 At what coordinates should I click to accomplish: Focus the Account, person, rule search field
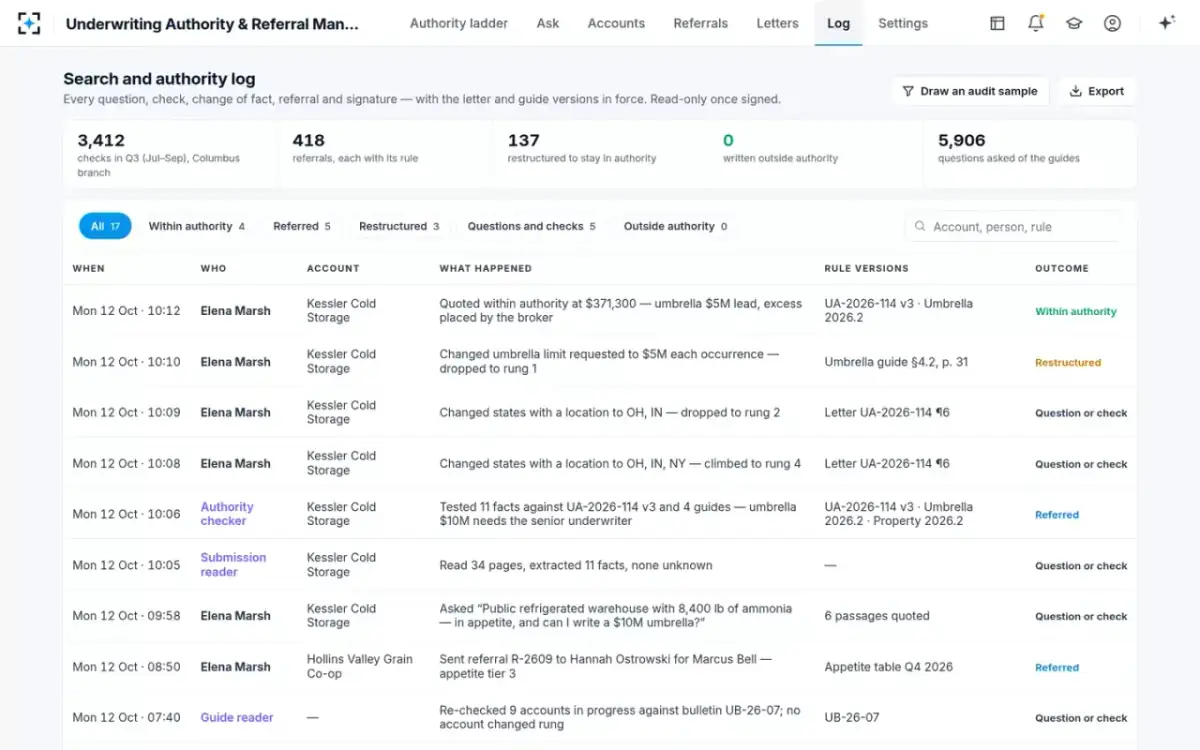click(x=1012, y=227)
